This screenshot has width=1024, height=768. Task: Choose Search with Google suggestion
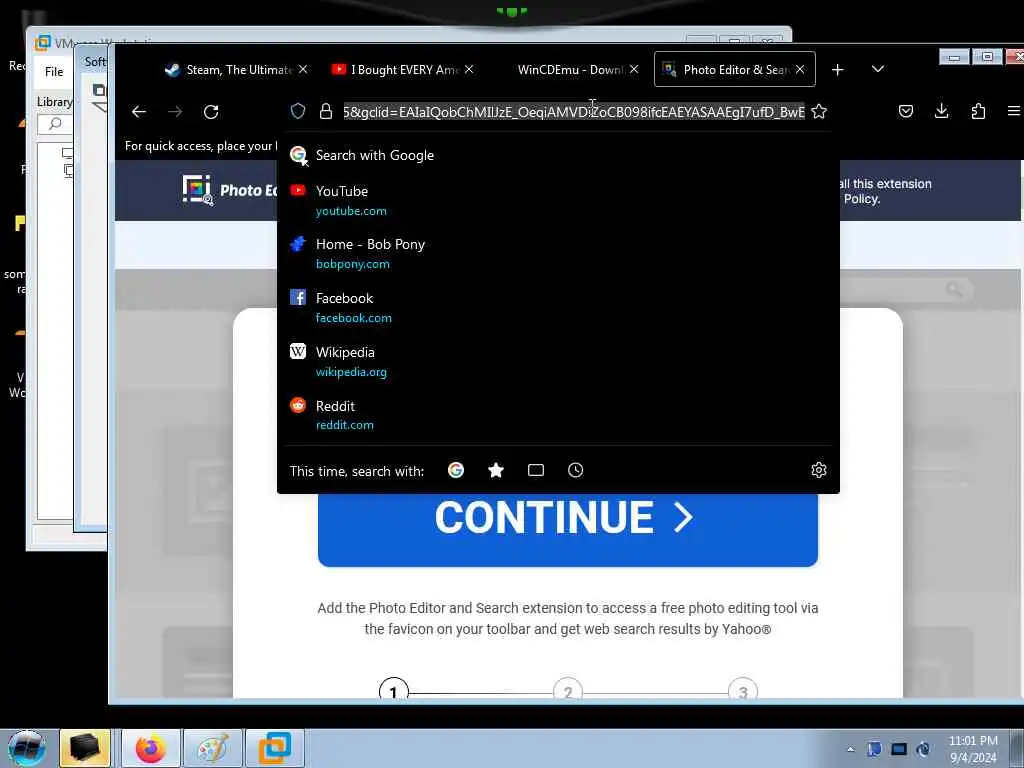click(558, 155)
